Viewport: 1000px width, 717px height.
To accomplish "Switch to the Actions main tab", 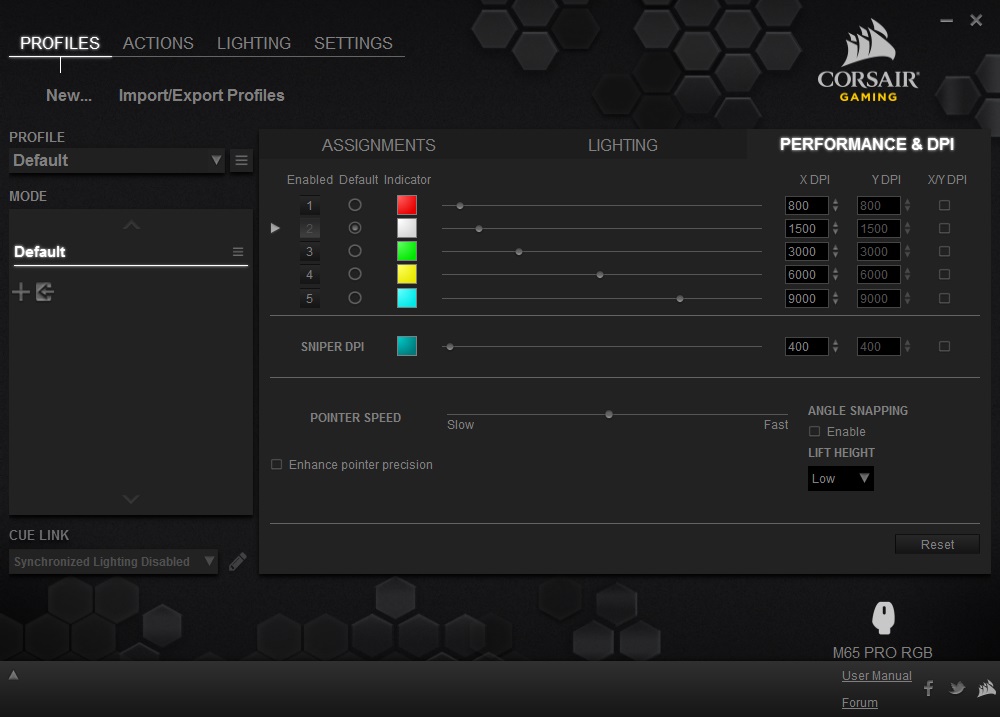I will tap(158, 43).
